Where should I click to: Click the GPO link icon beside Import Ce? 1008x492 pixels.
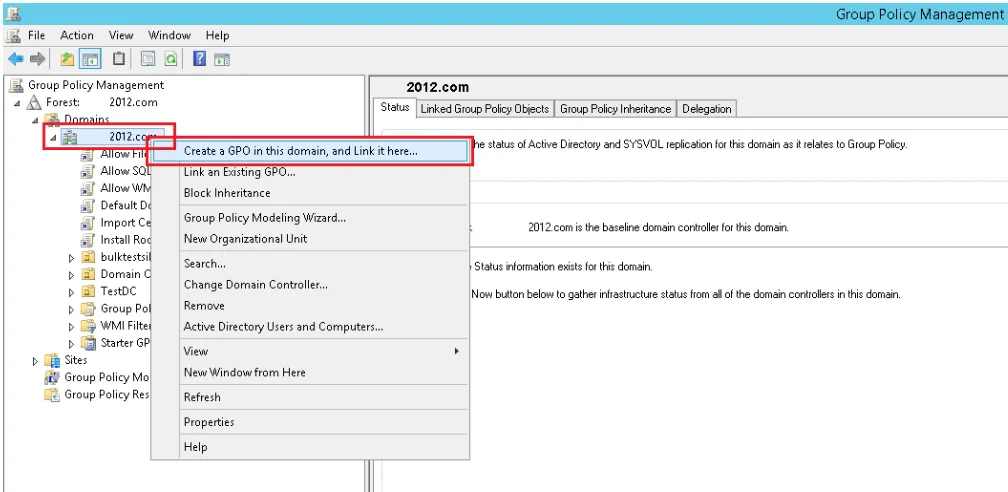point(87,223)
